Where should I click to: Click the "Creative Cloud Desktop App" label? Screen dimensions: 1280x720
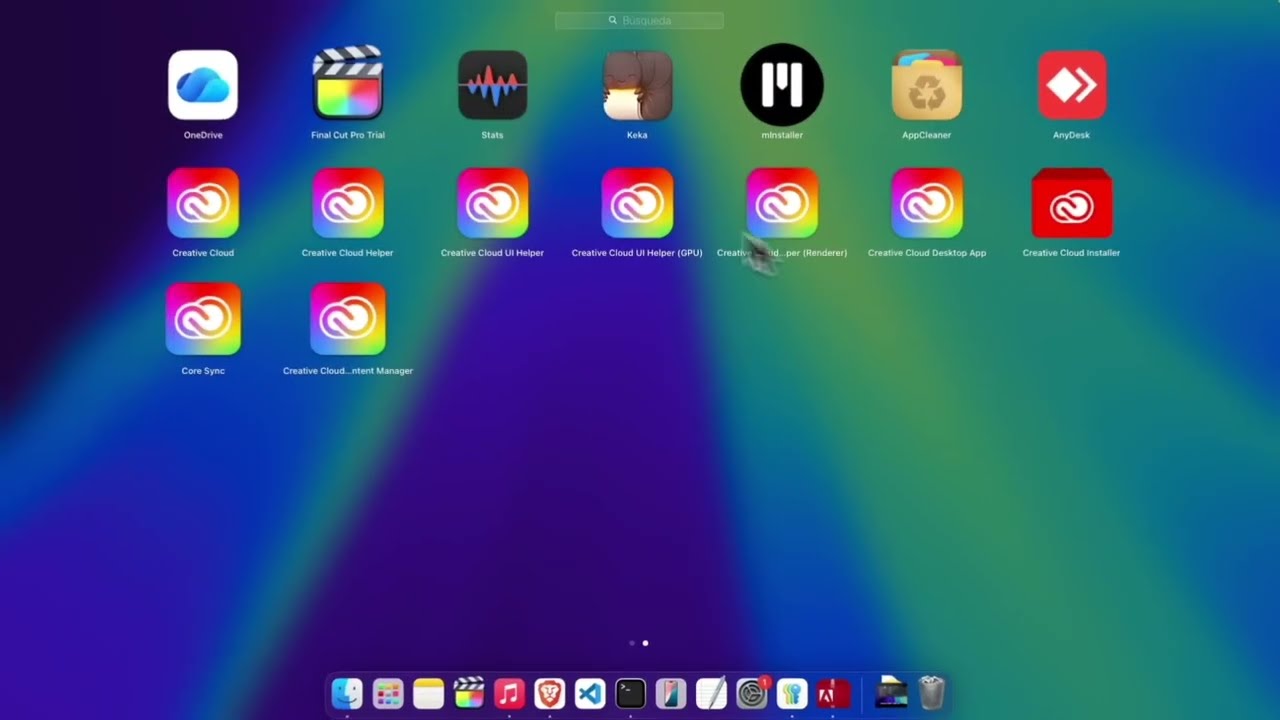[927, 253]
